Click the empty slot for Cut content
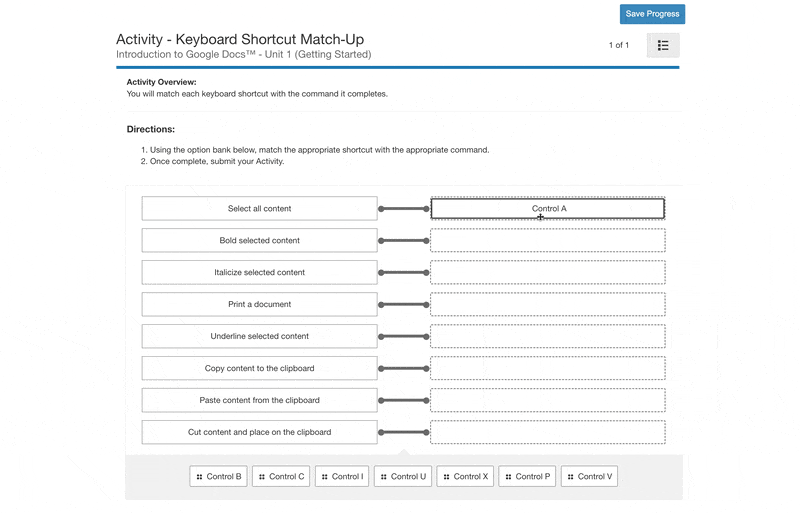The width and height of the screenshot is (800, 513). click(548, 432)
